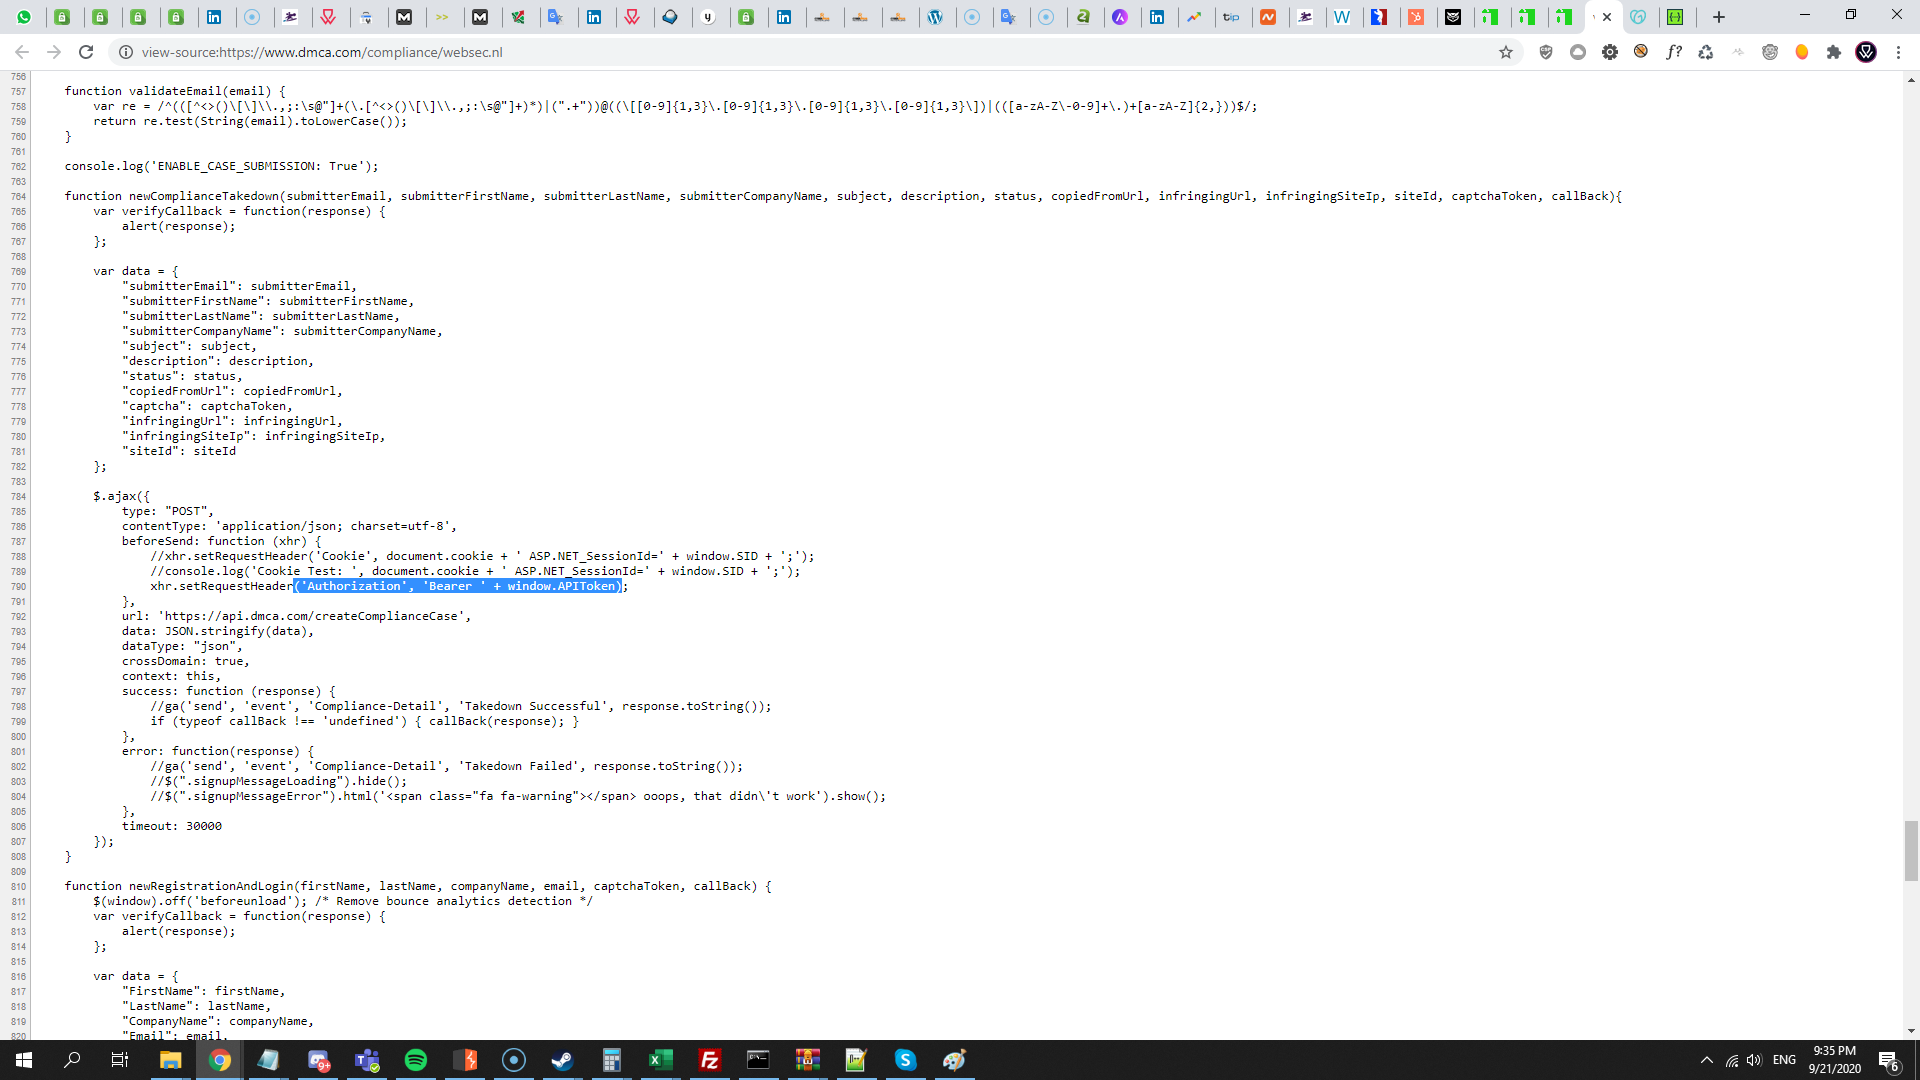Click the scrollbar up arrow
The width and height of the screenshot is (1920, 1080).
point(1911,79)
